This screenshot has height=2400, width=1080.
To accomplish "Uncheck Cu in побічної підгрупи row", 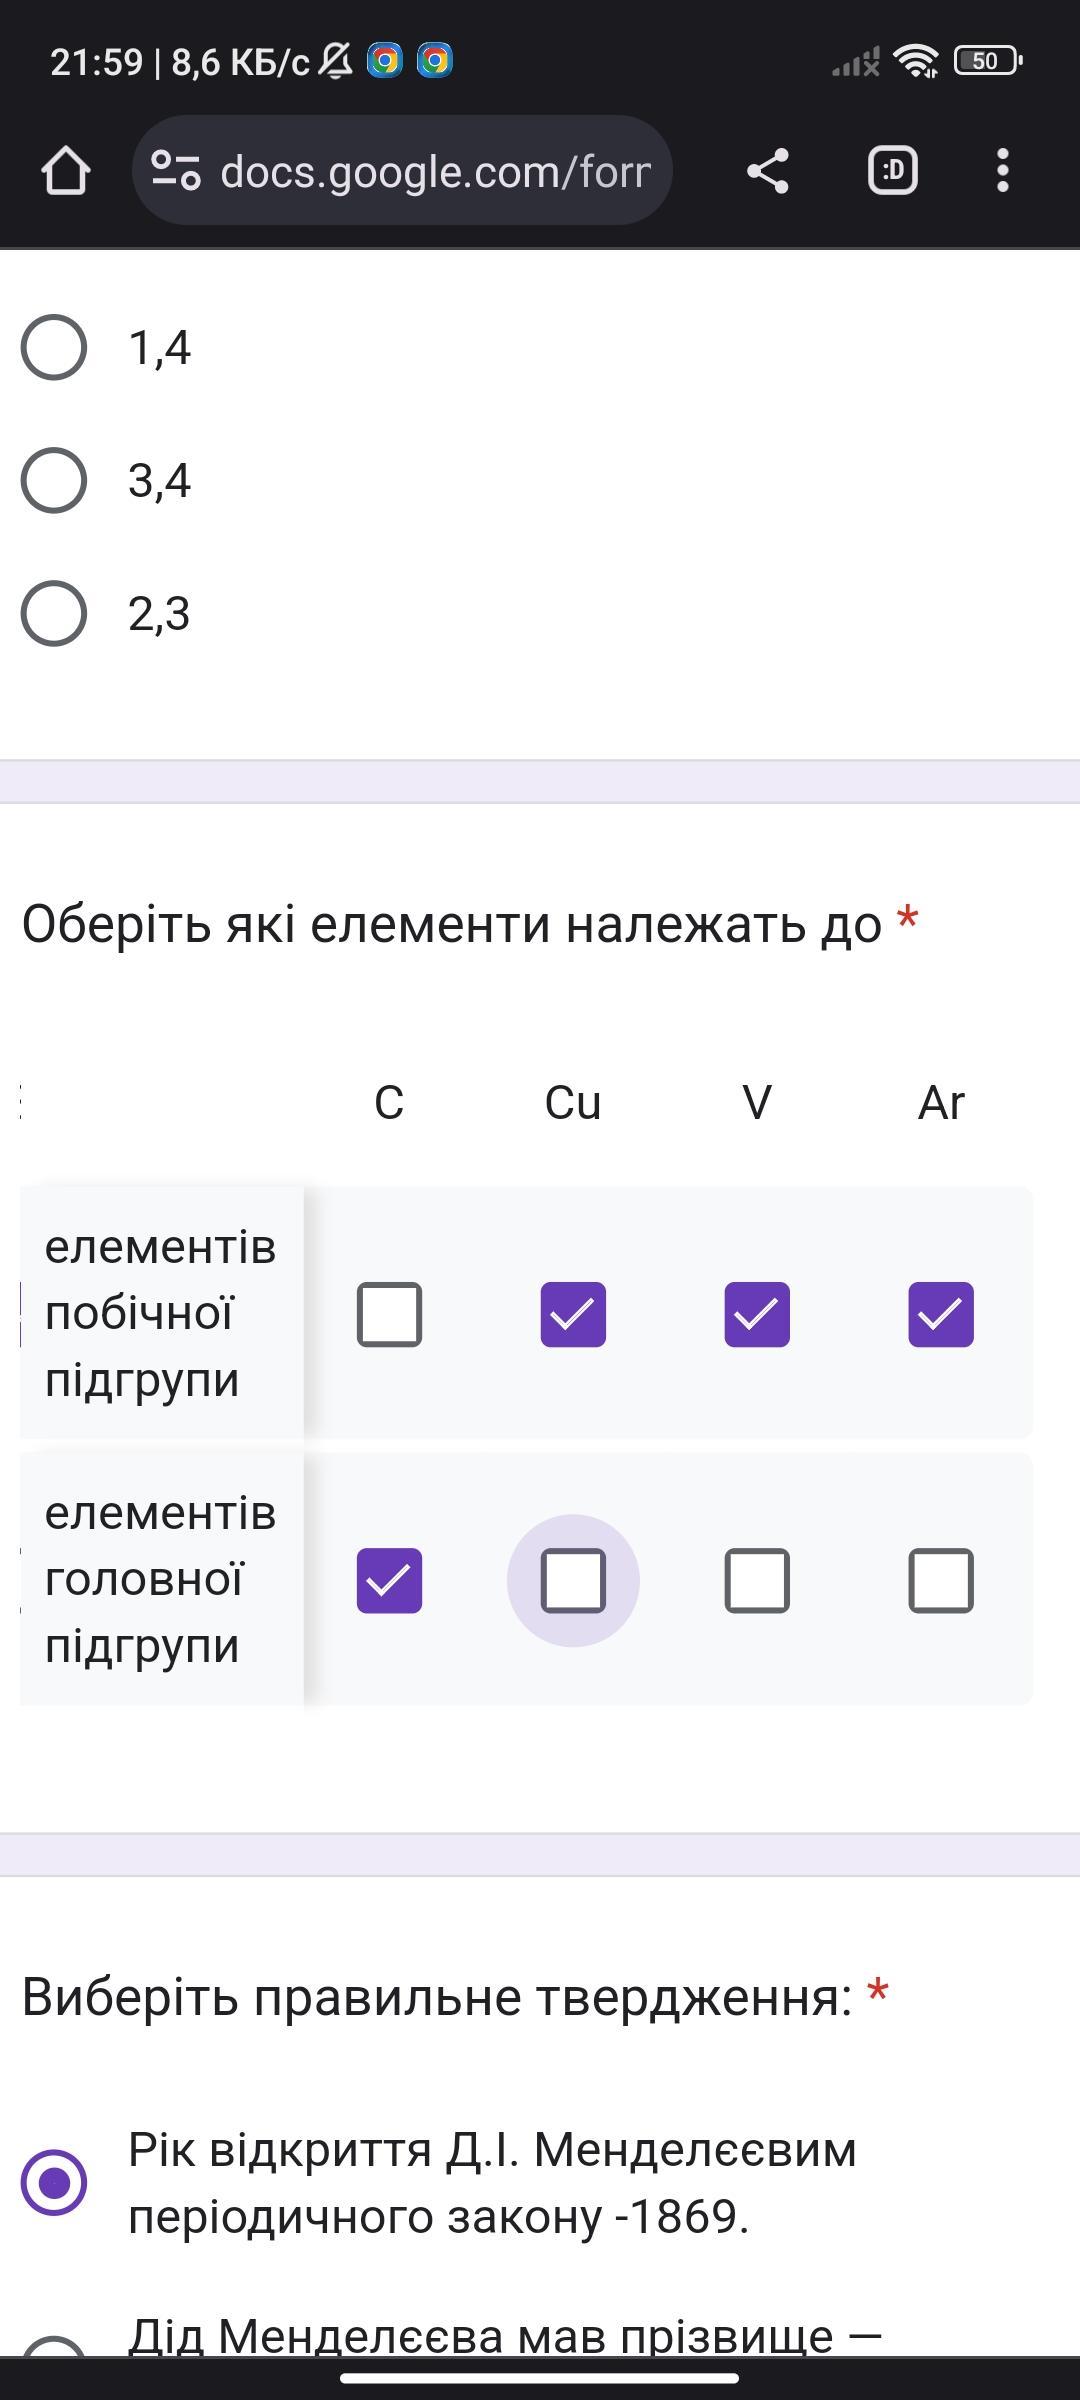I will pyautogui.click(x=573, y=1314).
